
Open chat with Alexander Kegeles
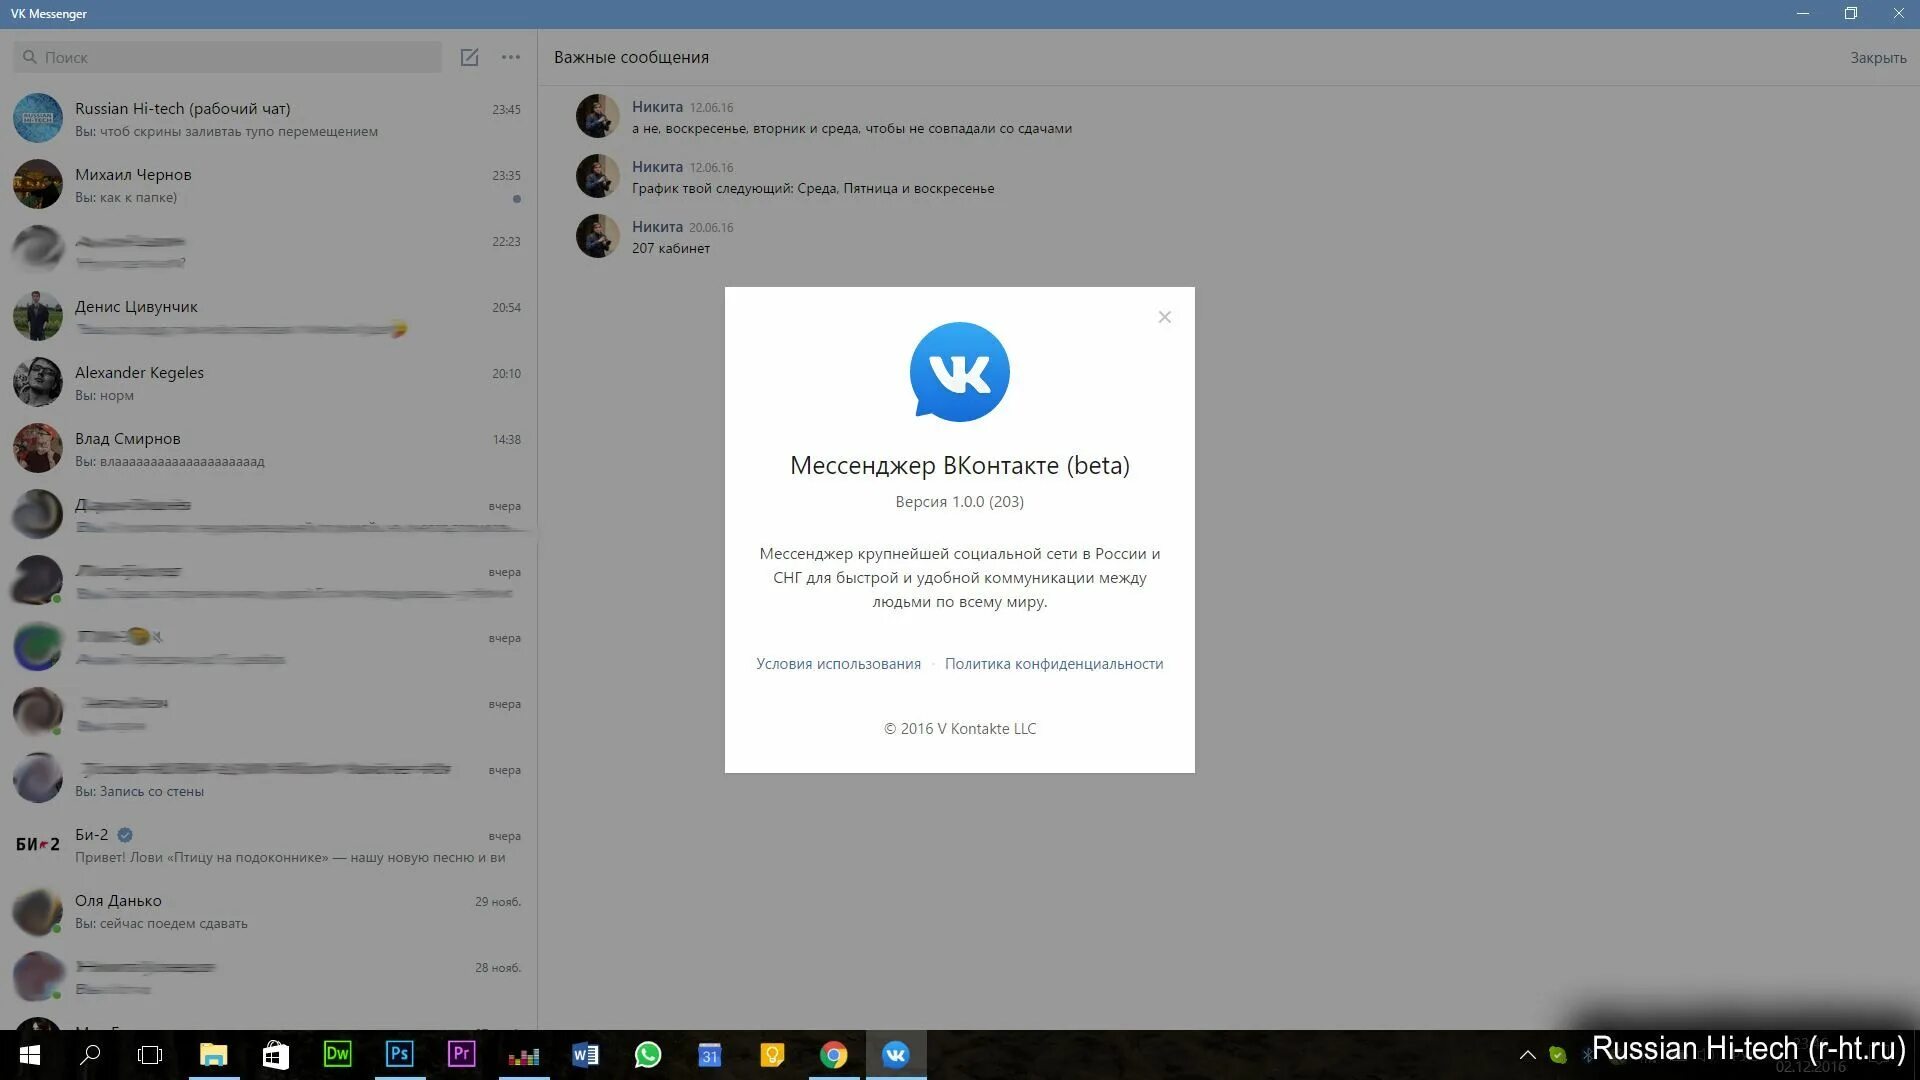pyautogui.click(x=268, y=382)
